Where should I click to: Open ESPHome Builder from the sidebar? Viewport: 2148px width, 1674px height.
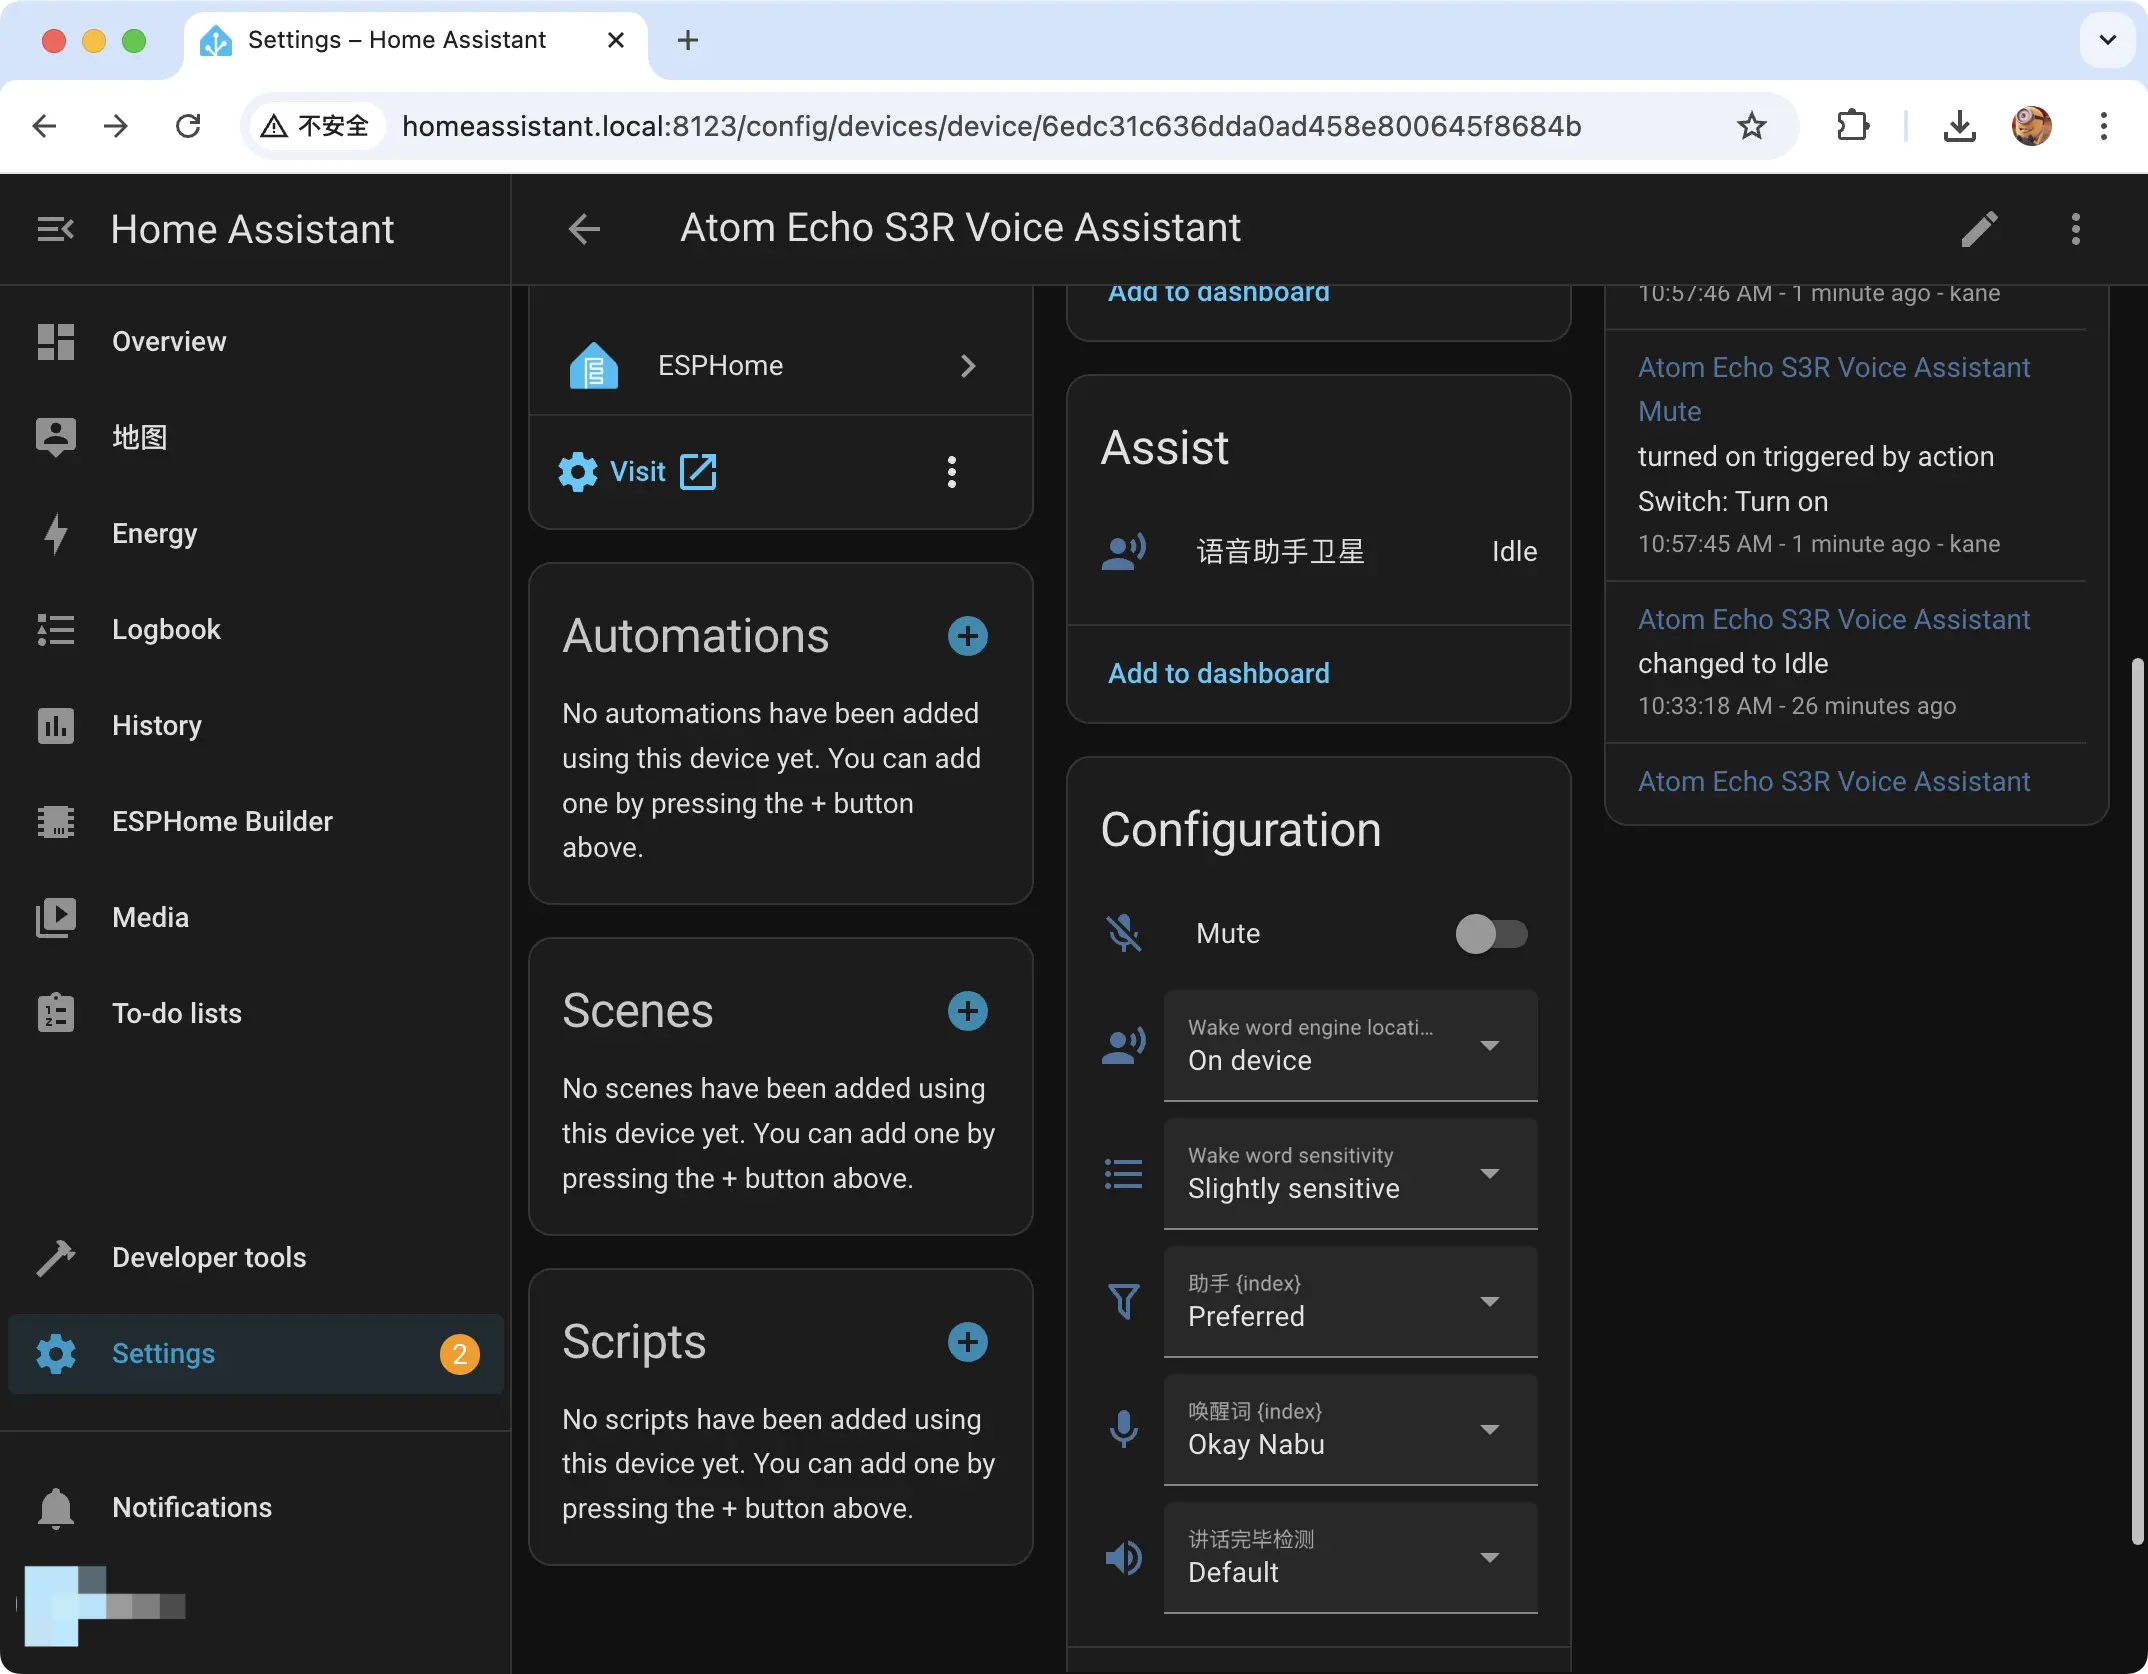tap(222, 821)
